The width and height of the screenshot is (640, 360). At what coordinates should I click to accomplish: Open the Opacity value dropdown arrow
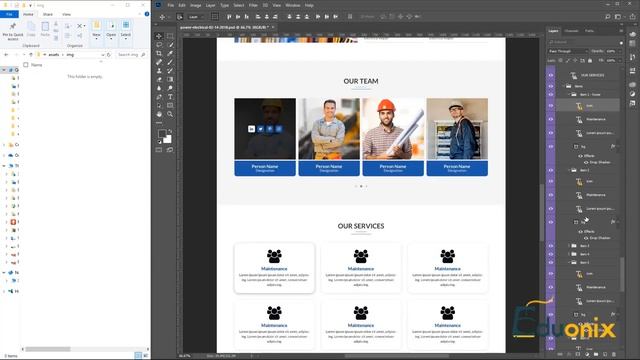pyautogui.click(x=619, y=51)
